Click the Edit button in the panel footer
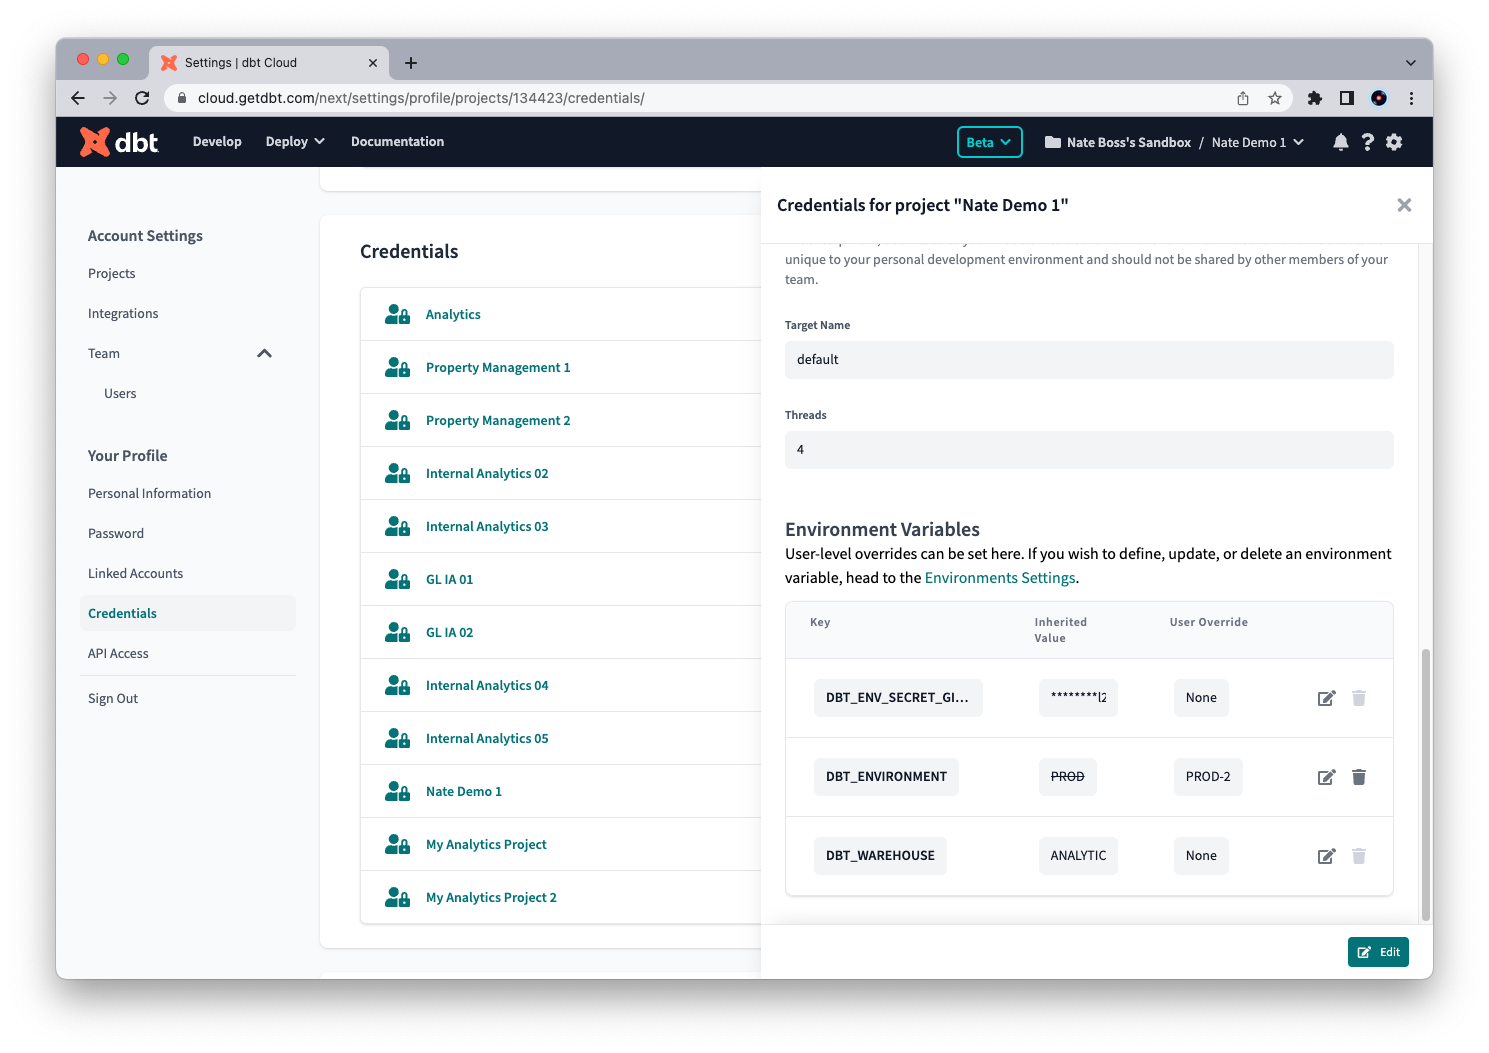The image size is (1489, 1053). tap(1378, 952)
